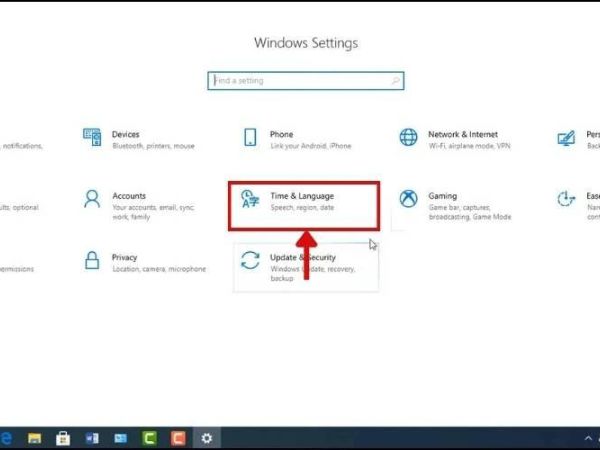This screenshot has width=600, height=450.
Task: Click 'Link your Android, iPhone' description
Action: click(x=311, y=146)
